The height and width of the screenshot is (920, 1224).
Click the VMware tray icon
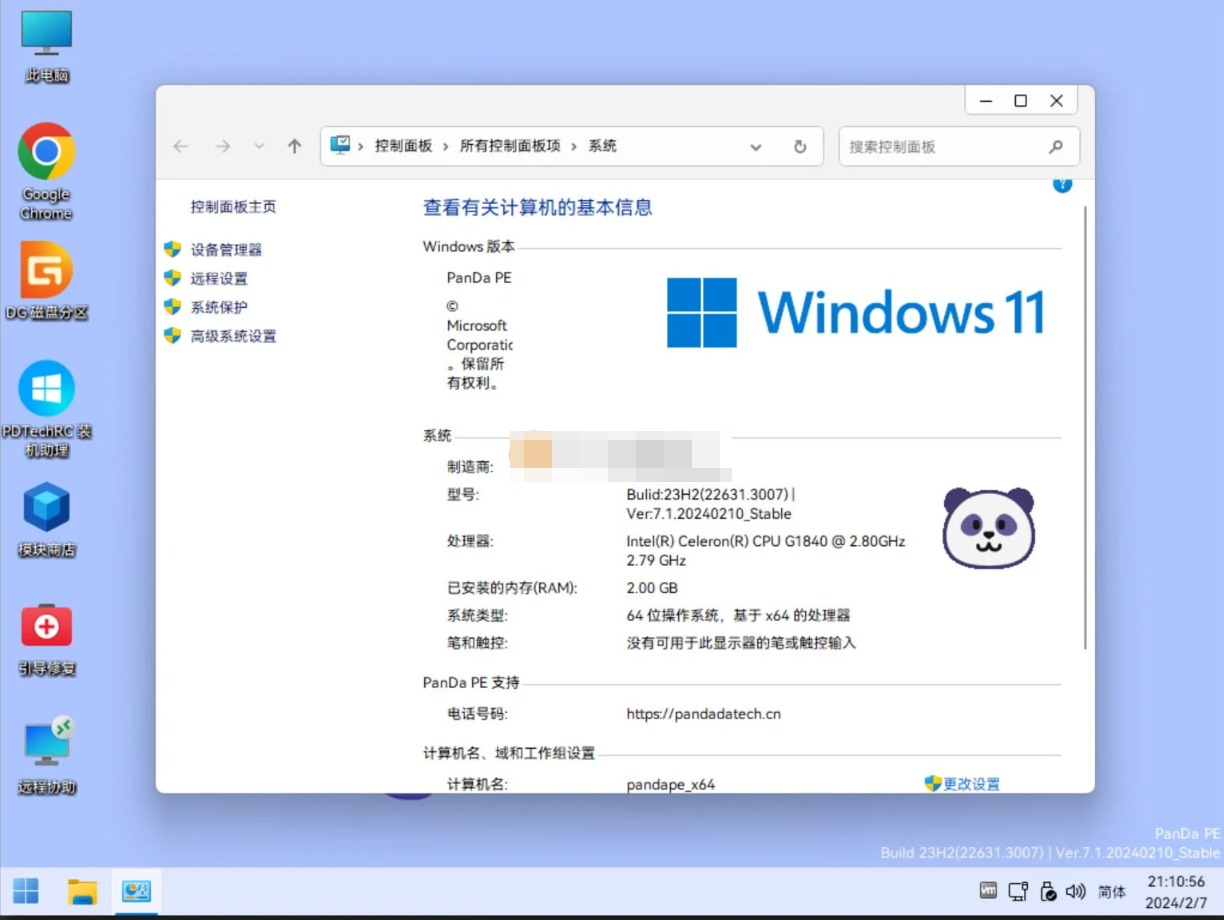988,890
